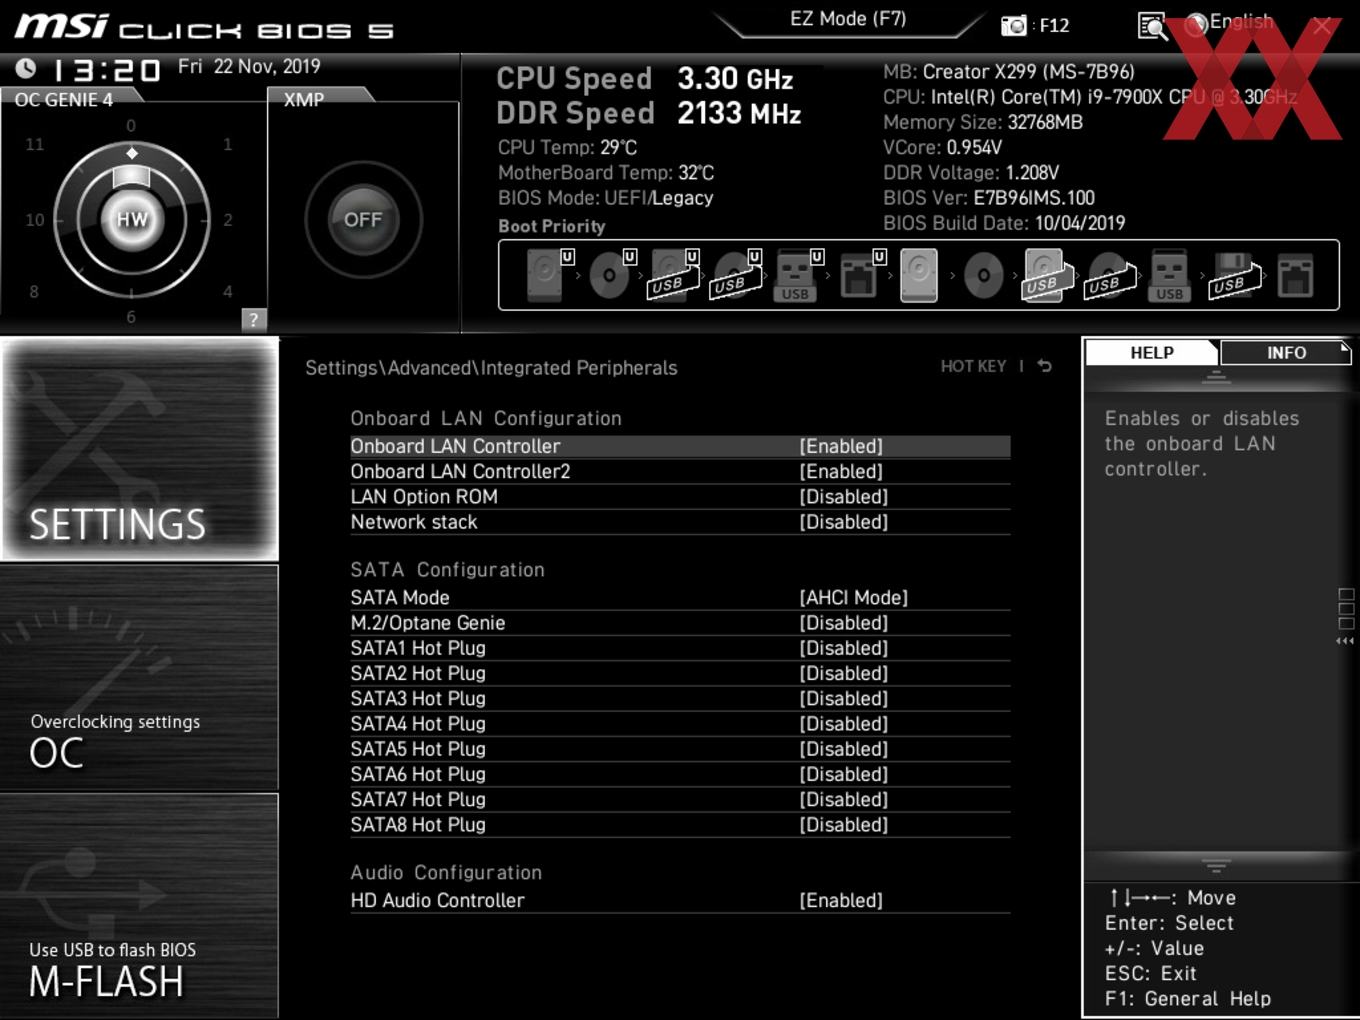Switch to the HELP tab

coord(1152,352)
